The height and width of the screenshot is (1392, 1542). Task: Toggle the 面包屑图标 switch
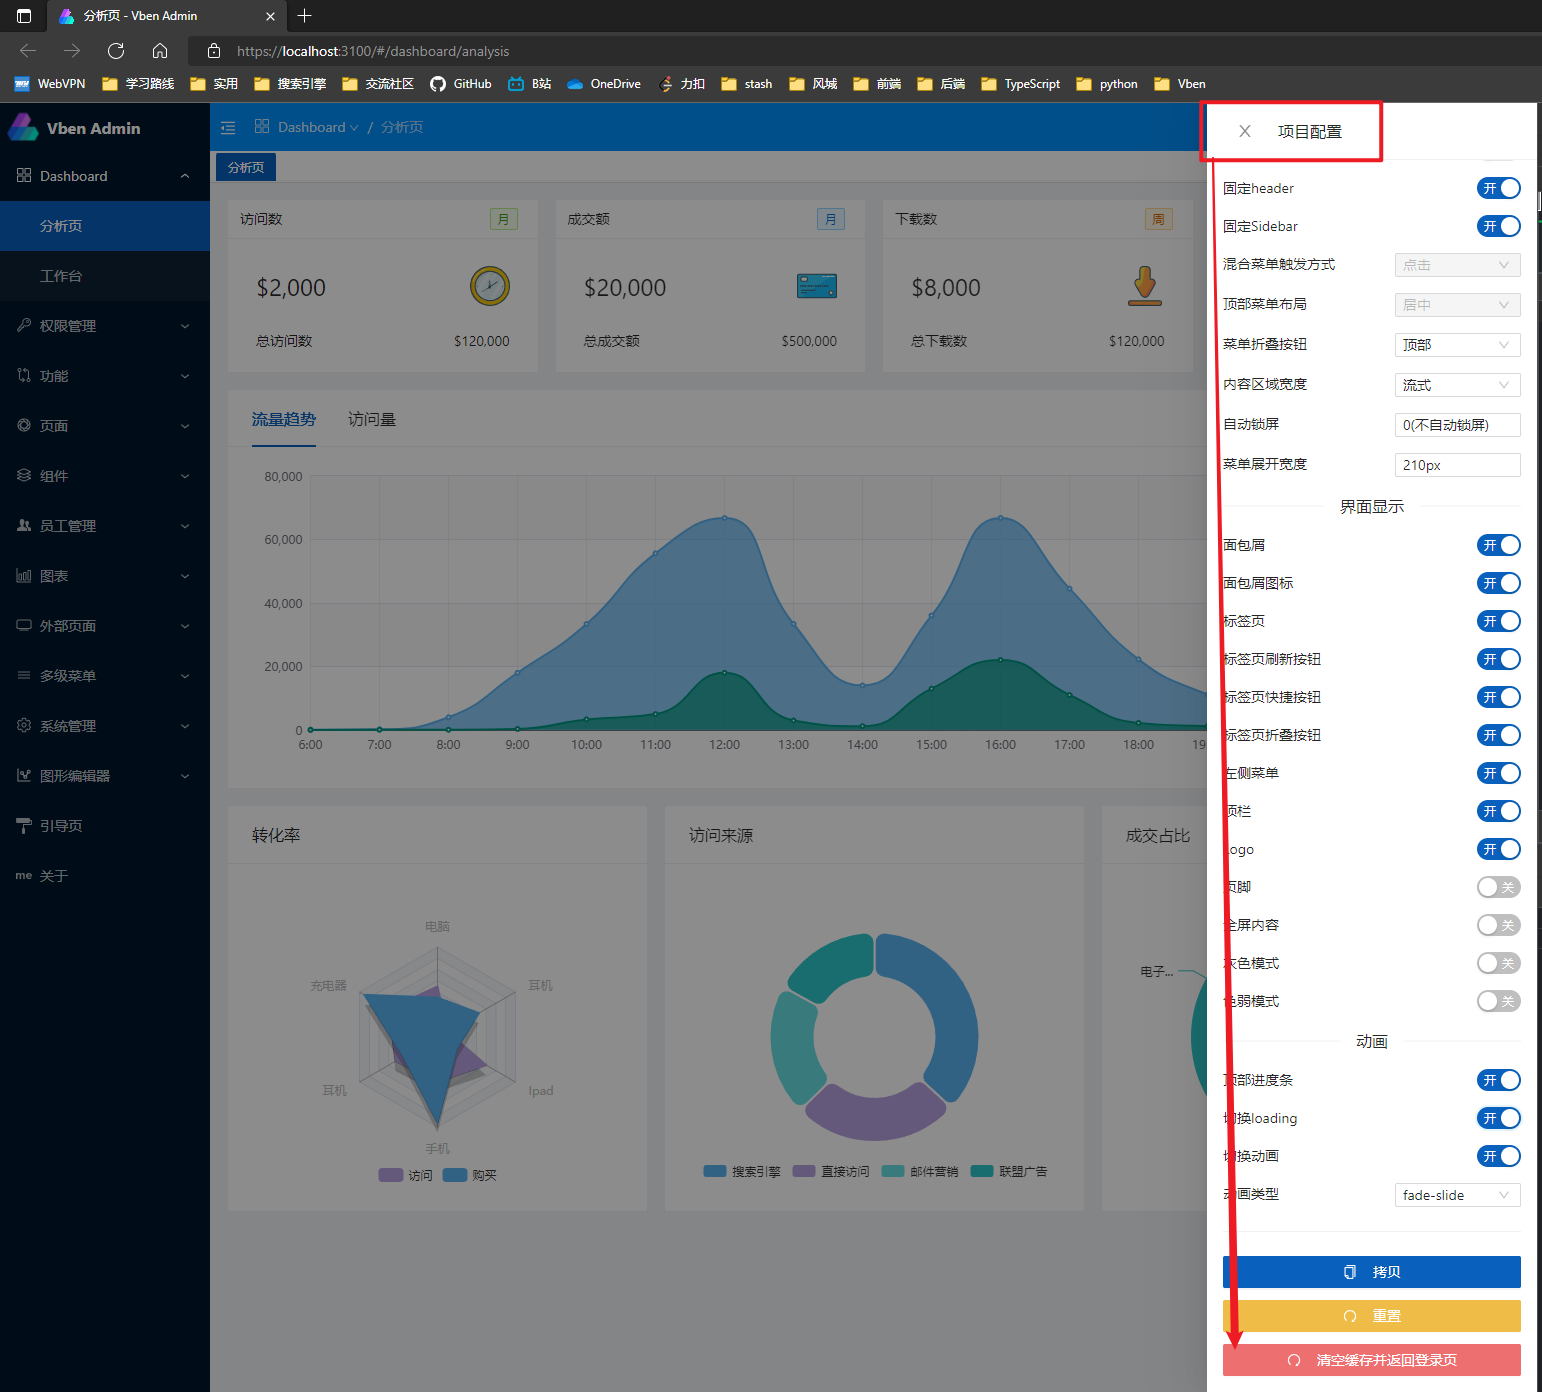(1498, 583)
